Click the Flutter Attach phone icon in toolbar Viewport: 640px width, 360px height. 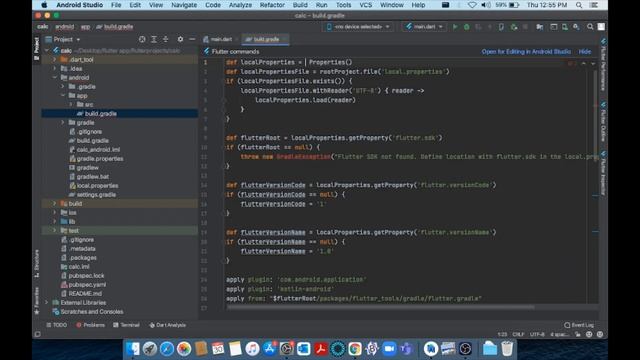[501, 27]
